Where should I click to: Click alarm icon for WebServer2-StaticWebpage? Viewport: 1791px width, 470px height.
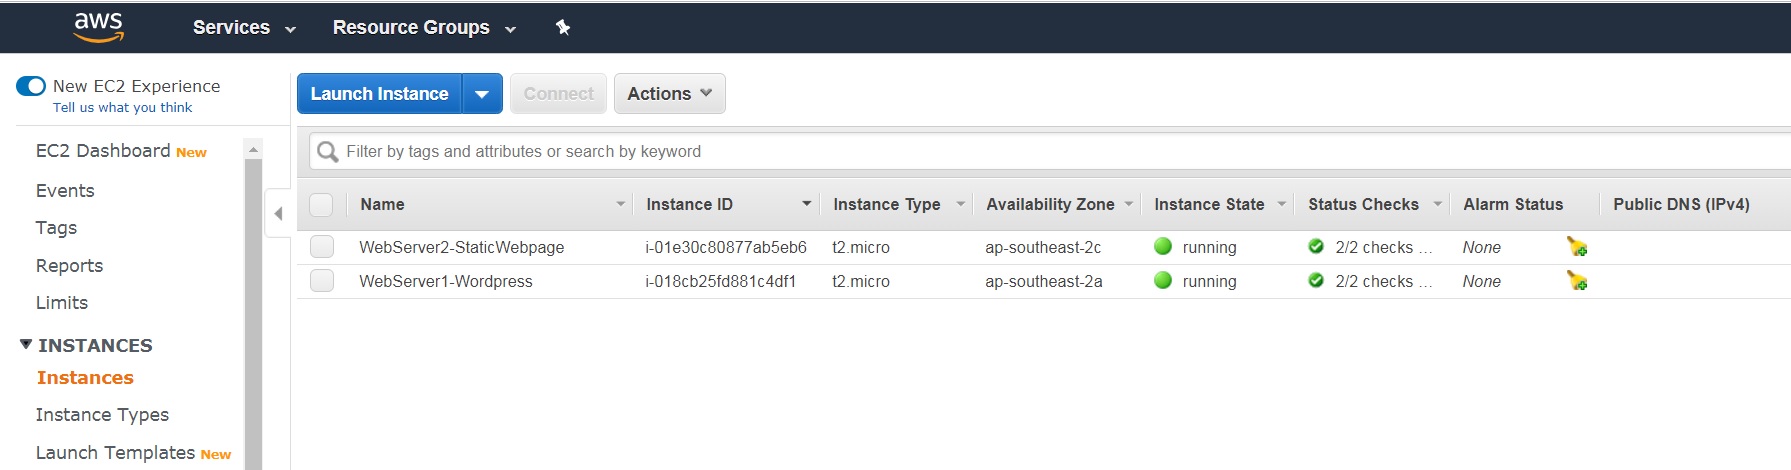point(1577,247)
